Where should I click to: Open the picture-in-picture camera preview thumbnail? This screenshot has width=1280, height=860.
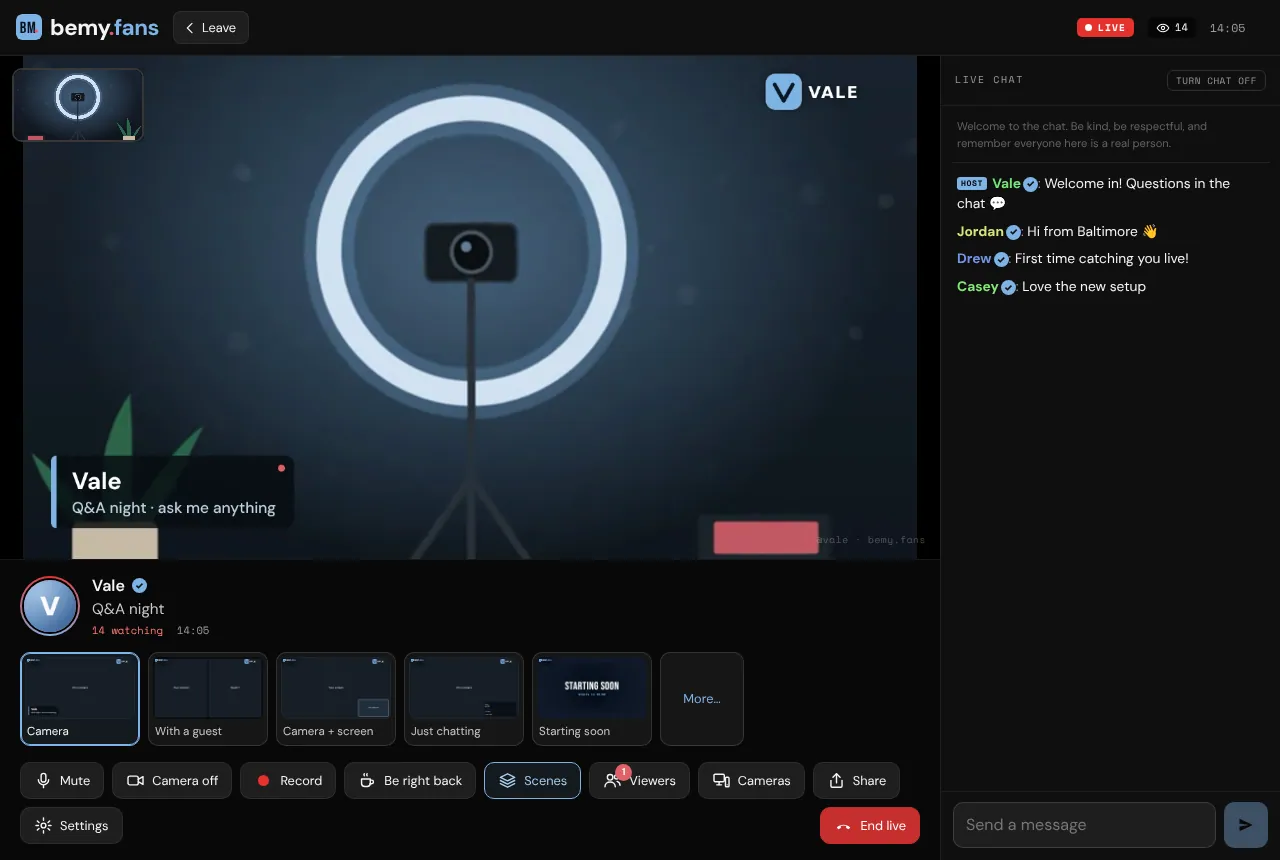click(x=78, y=104)
